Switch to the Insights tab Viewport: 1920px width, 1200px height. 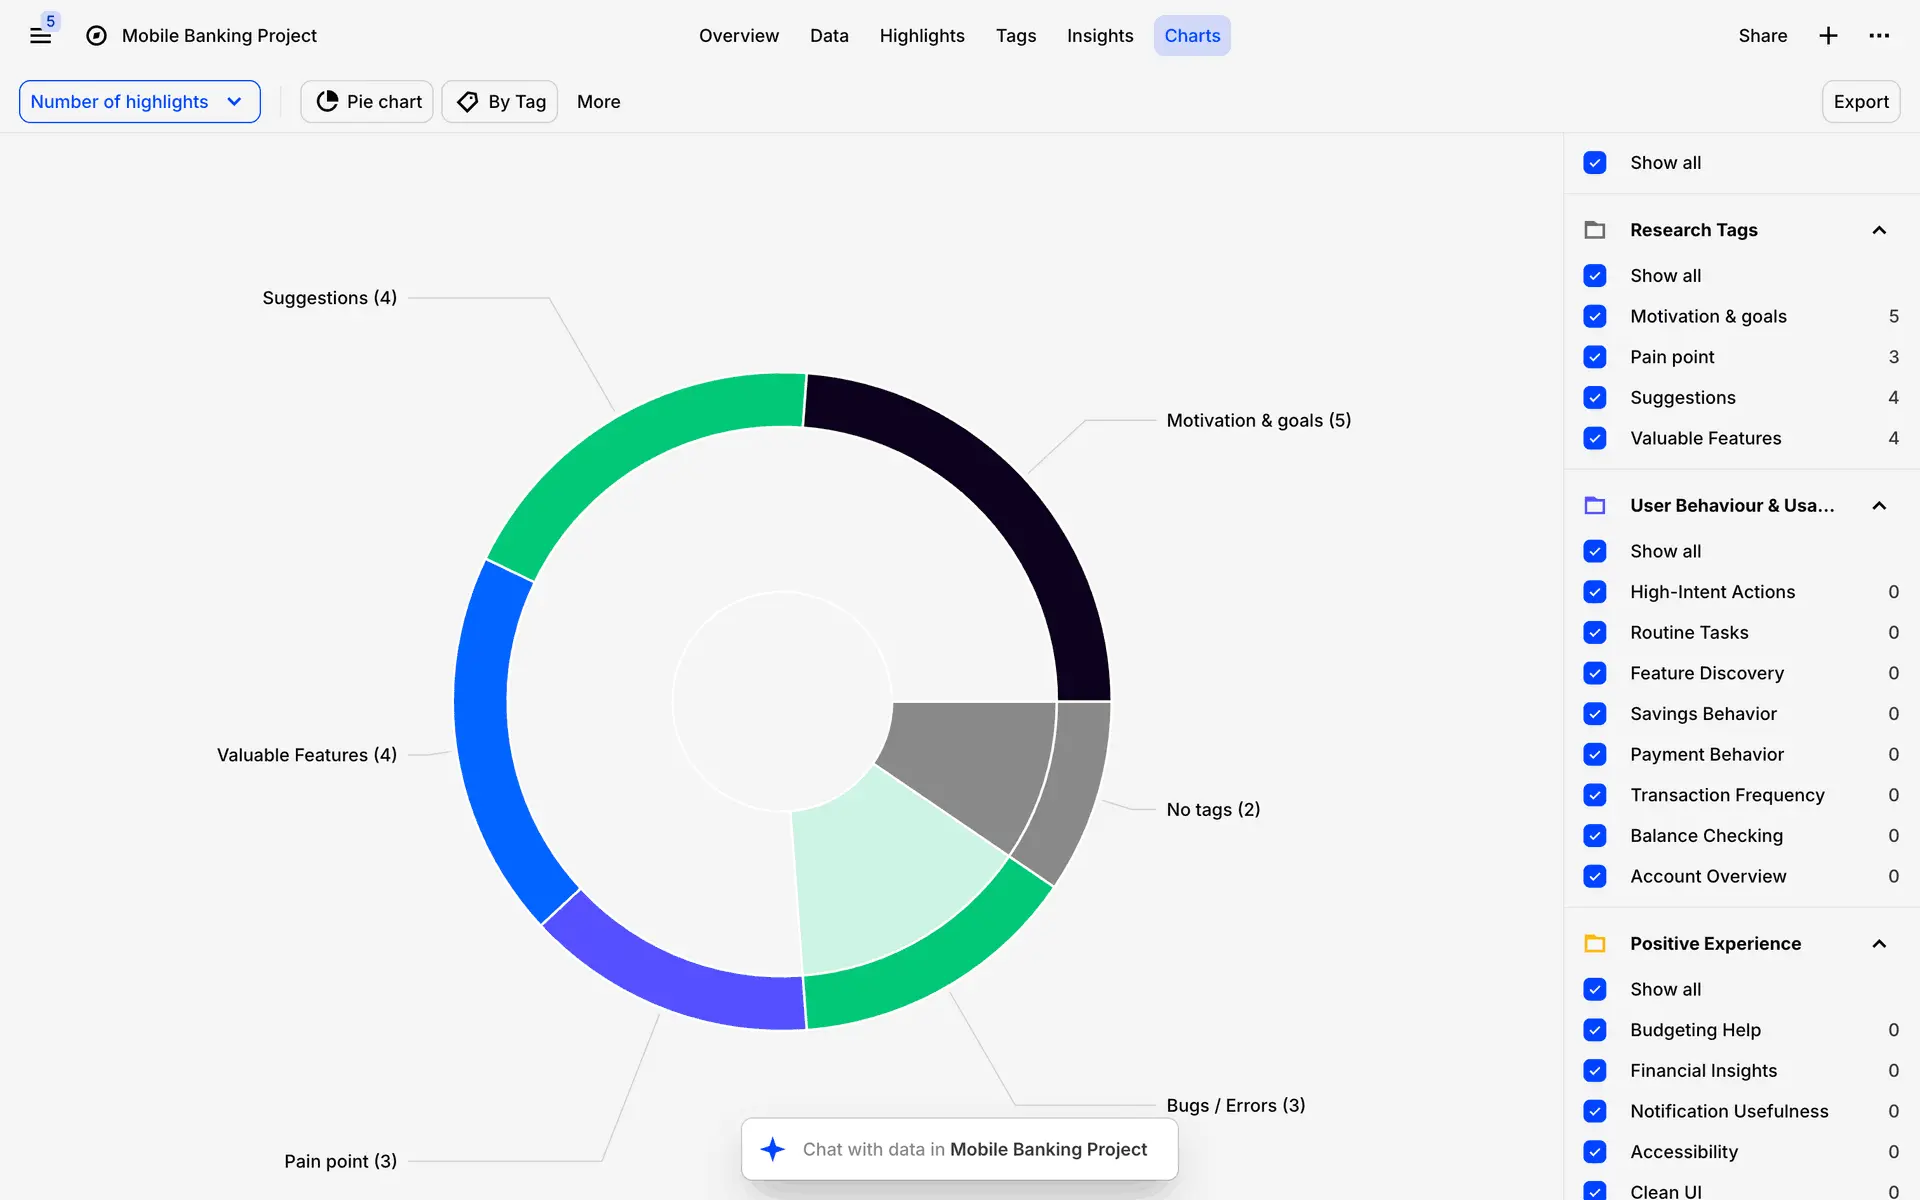point(1099,36)
